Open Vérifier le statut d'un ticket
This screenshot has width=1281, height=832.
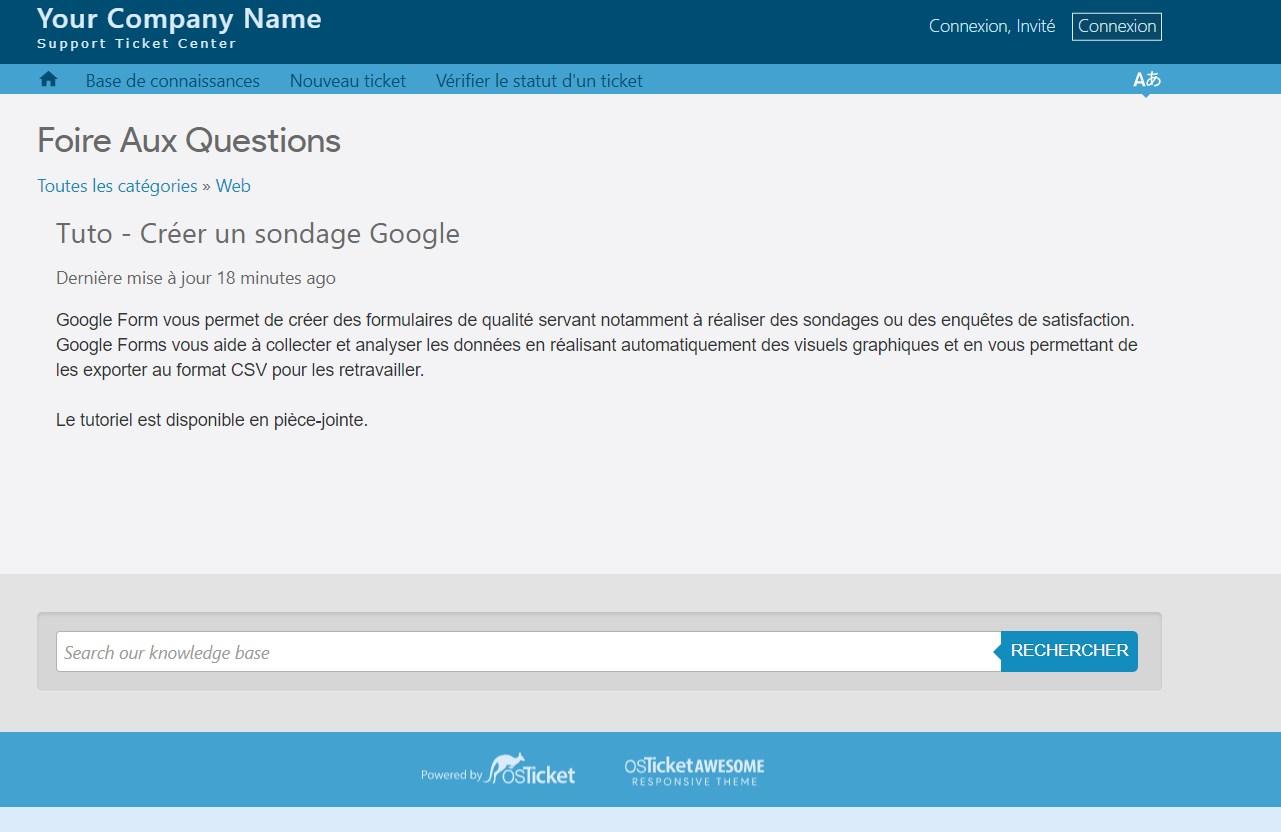[x=539, y=81]
